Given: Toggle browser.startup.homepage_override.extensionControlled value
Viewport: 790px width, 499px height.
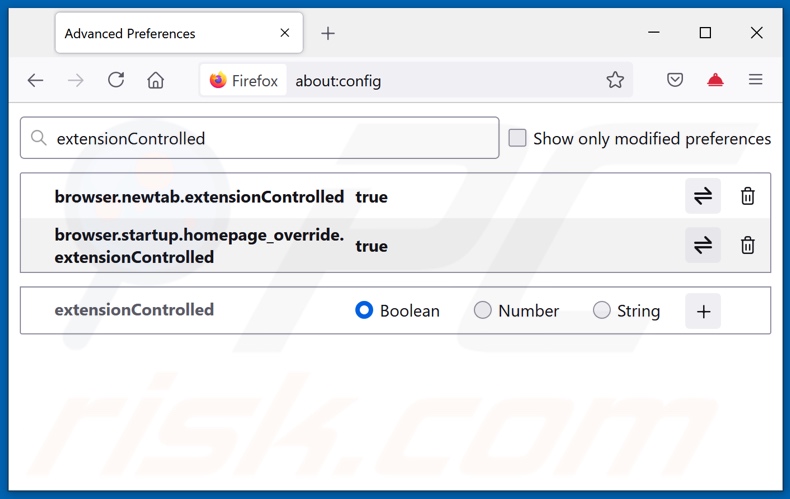Looking at the screenshot, I should point(703,245).
